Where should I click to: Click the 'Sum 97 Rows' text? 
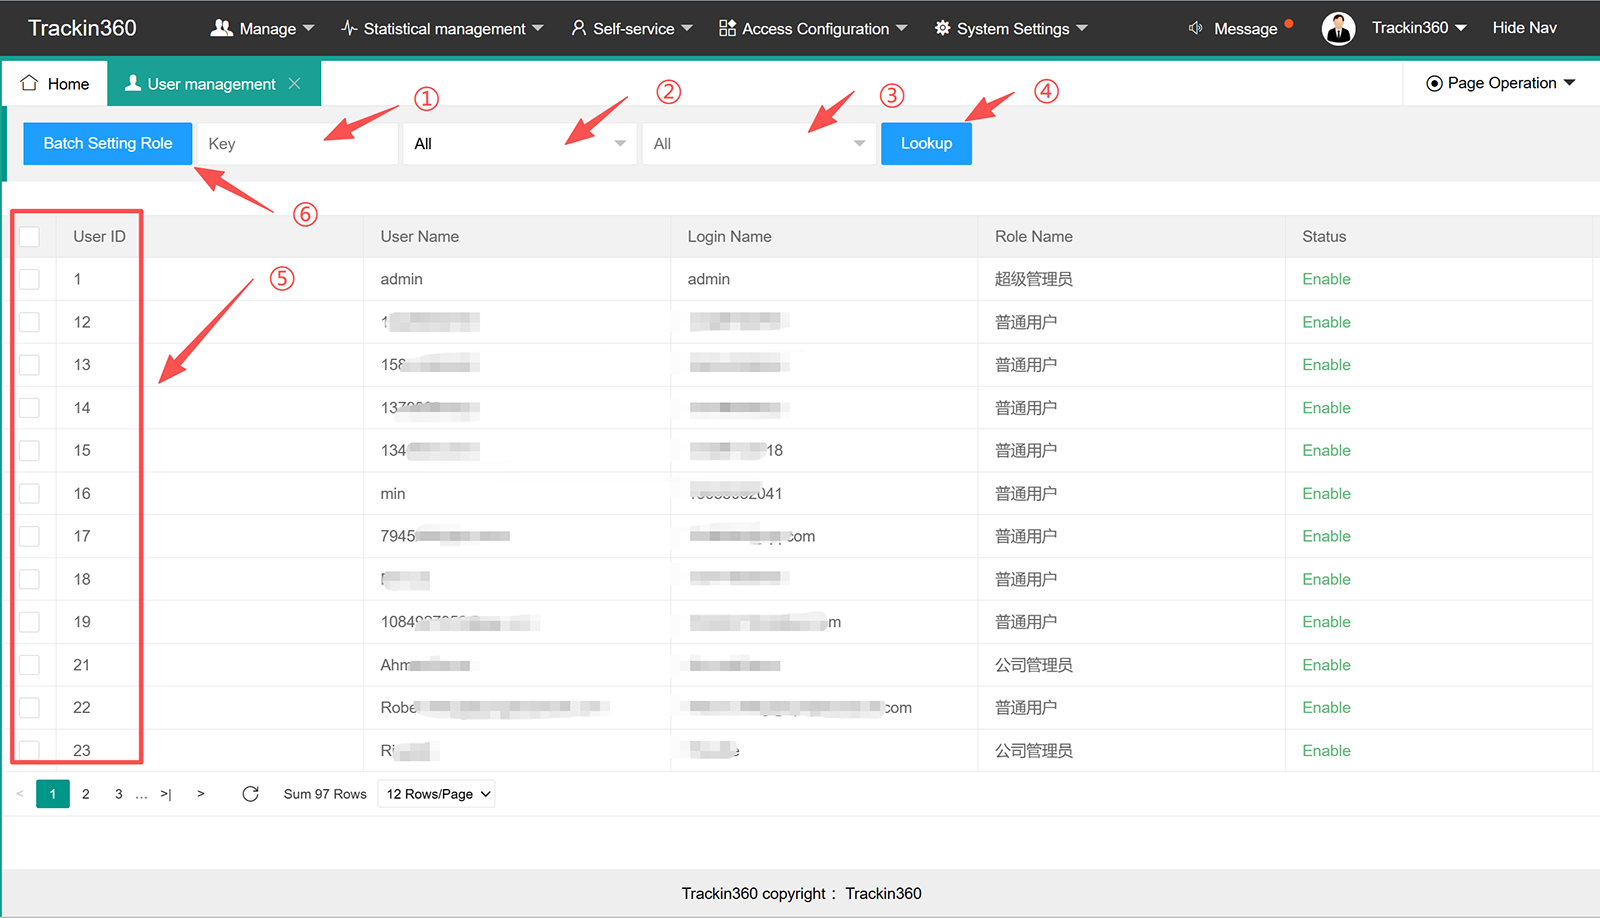[325, 794]
